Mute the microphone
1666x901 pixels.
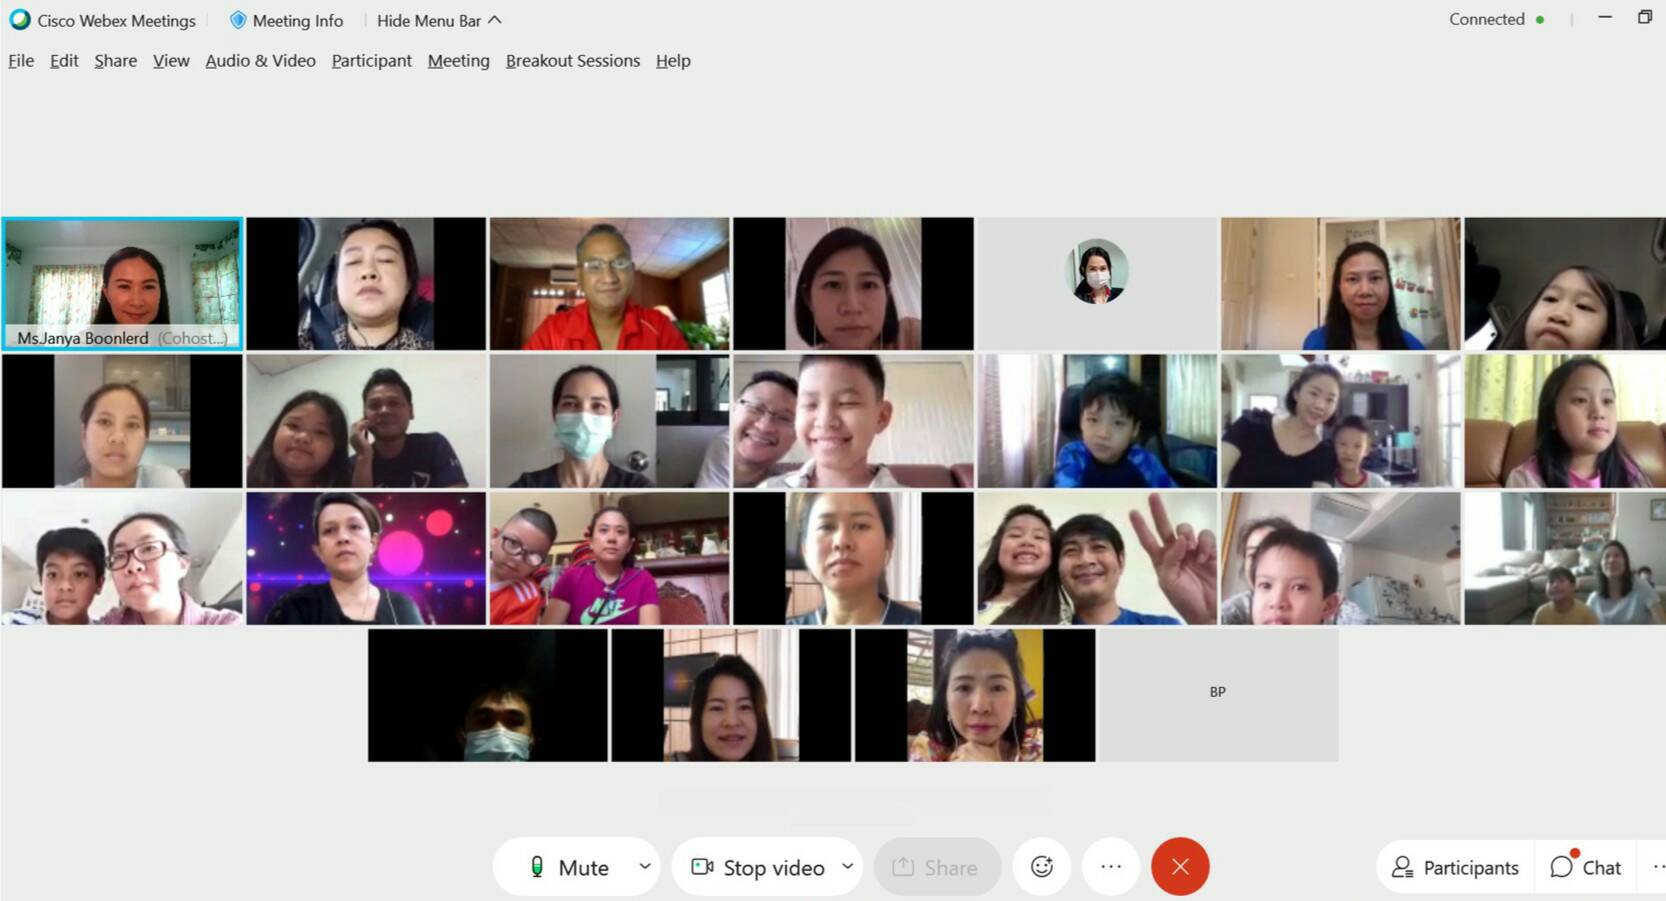pyautogui.click(x=568, y=867)
